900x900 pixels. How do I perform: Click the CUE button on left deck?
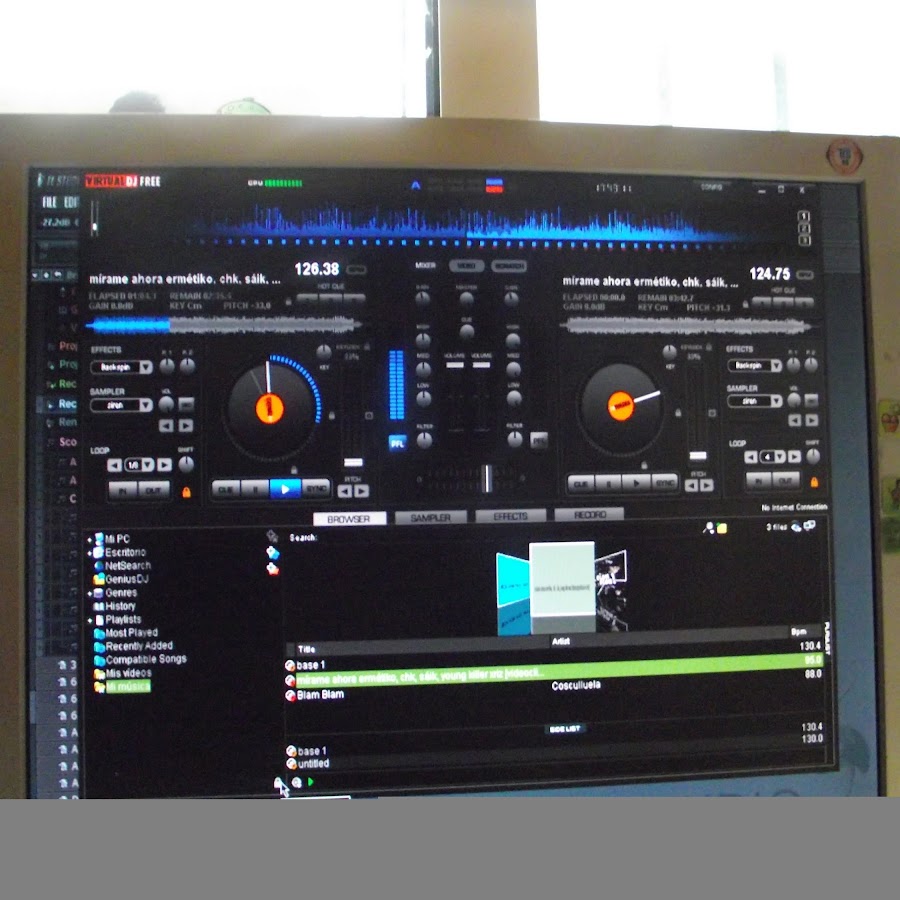click(226, 489)
